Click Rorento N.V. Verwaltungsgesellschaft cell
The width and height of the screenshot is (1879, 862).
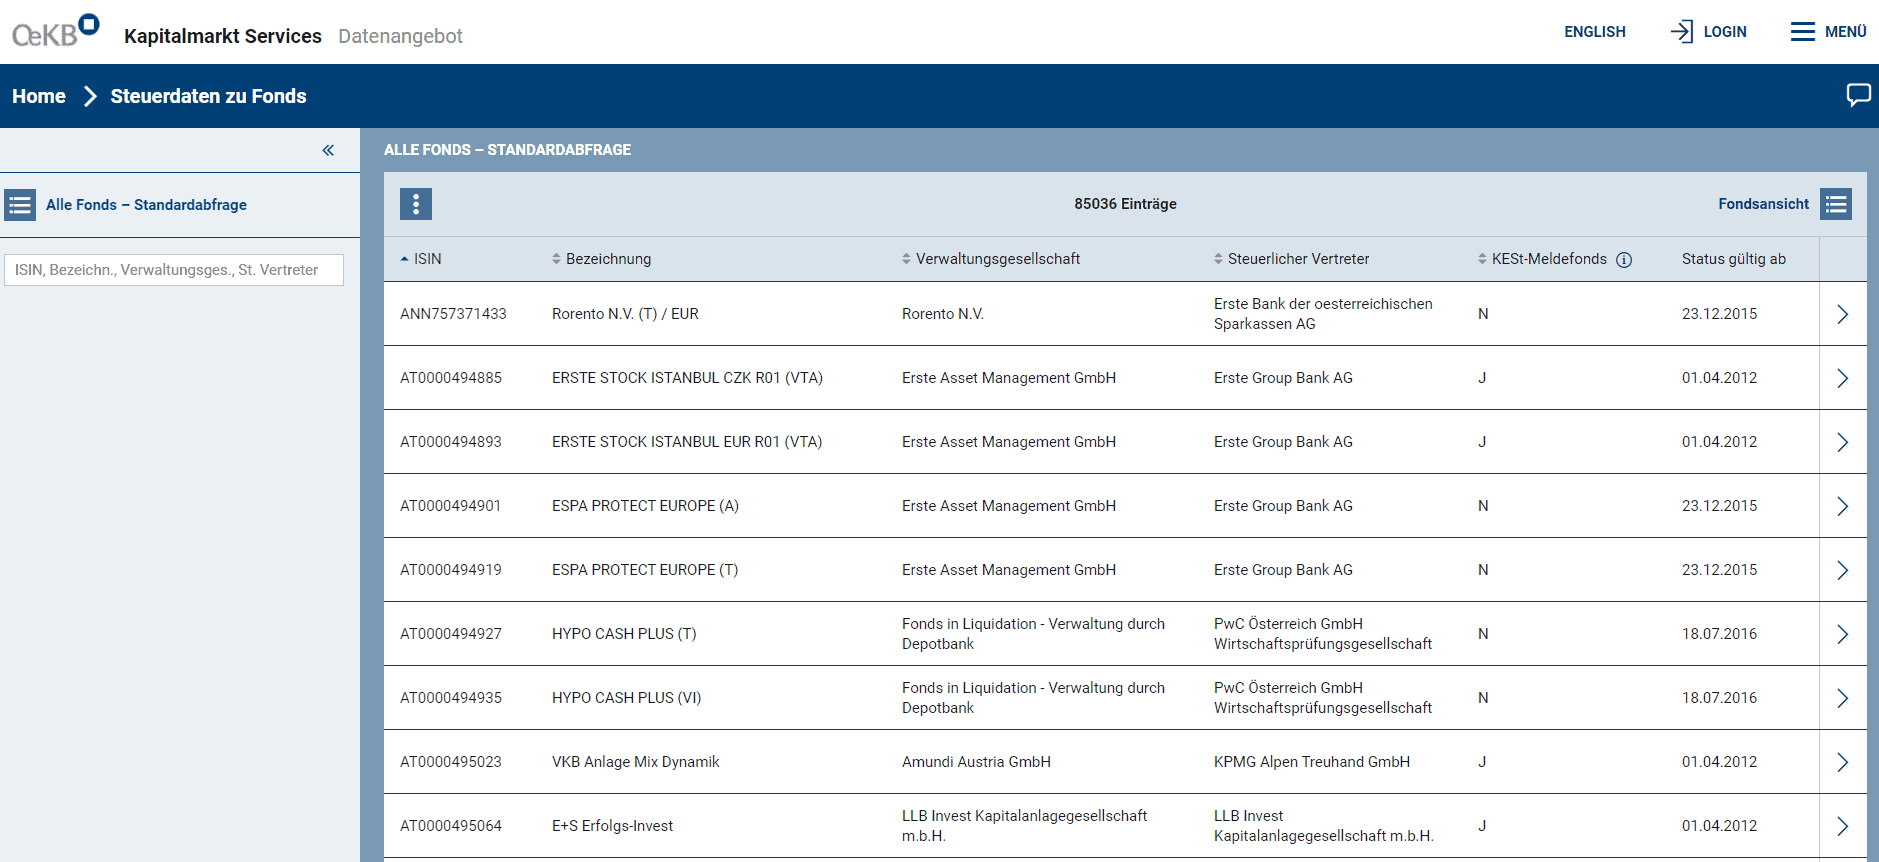point(943,314)
